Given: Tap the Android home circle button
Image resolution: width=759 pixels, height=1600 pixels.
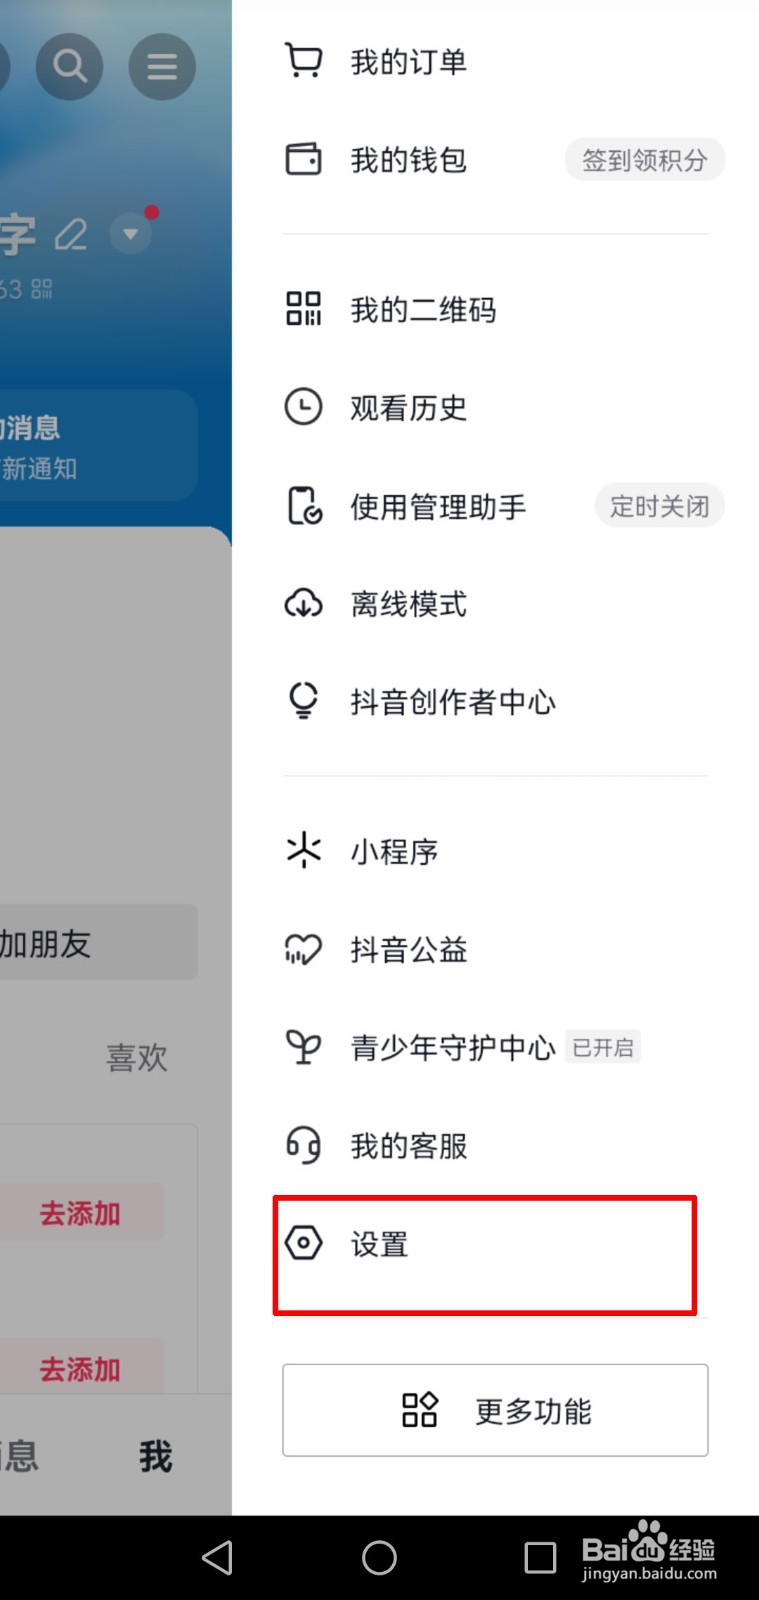Looking at the screenshot, I should click(379, 1557).
